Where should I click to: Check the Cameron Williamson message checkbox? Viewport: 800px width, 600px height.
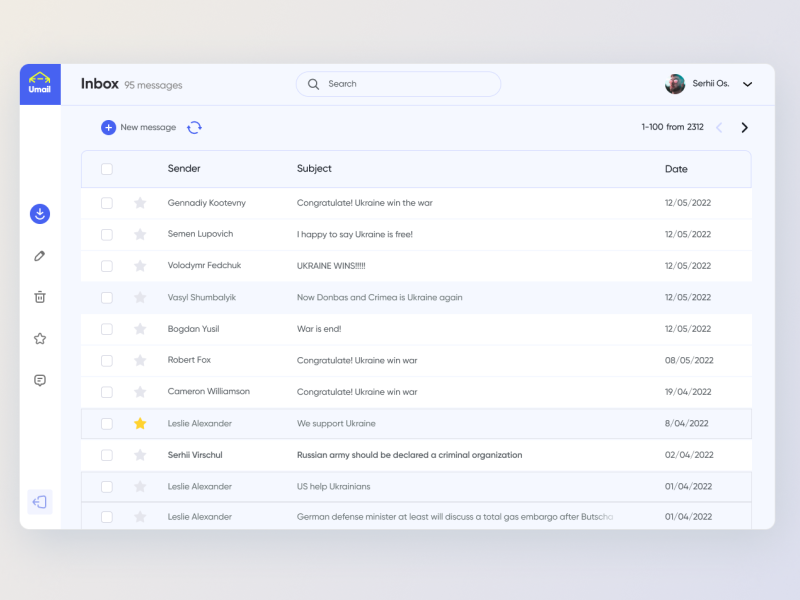107,392
